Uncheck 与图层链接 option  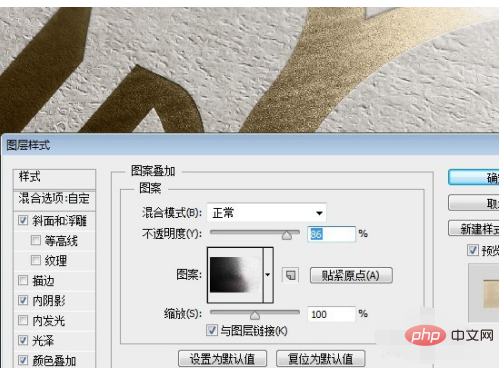tap(212, 330)
